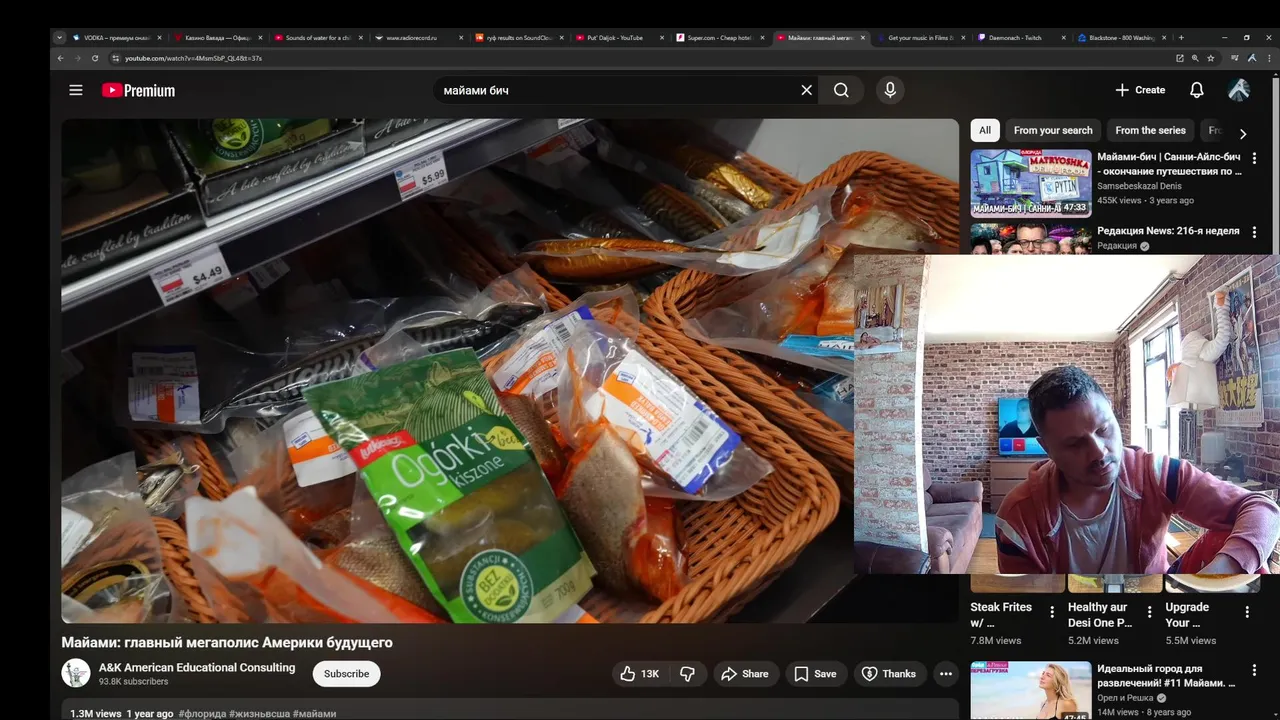Open YouTube notifications bell
The height and width of the screenshot is (720, 1280).
pyautogui.click(x=1196, y=90)
